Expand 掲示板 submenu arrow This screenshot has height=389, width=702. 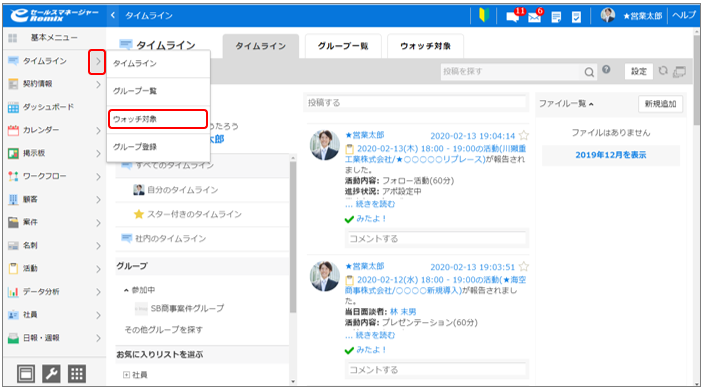[98, 154]
